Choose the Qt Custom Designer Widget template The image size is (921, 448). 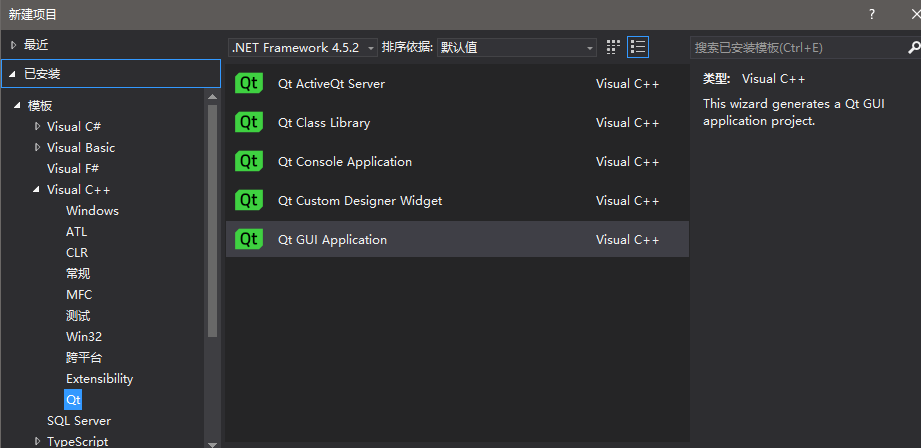457,200
